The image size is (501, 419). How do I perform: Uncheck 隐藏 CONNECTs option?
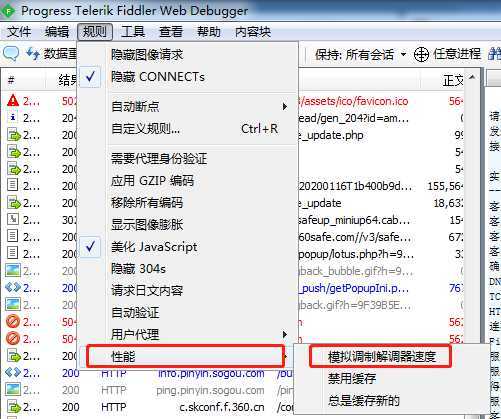coord(187,77)
